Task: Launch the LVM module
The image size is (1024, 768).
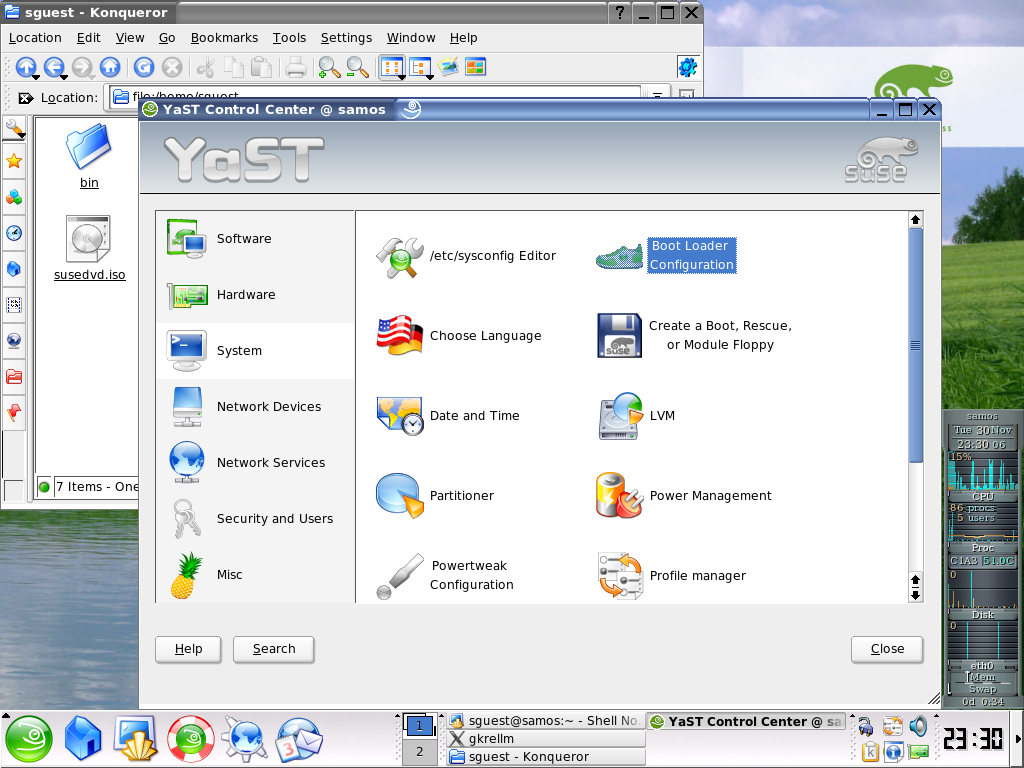Action: (637, 415)
